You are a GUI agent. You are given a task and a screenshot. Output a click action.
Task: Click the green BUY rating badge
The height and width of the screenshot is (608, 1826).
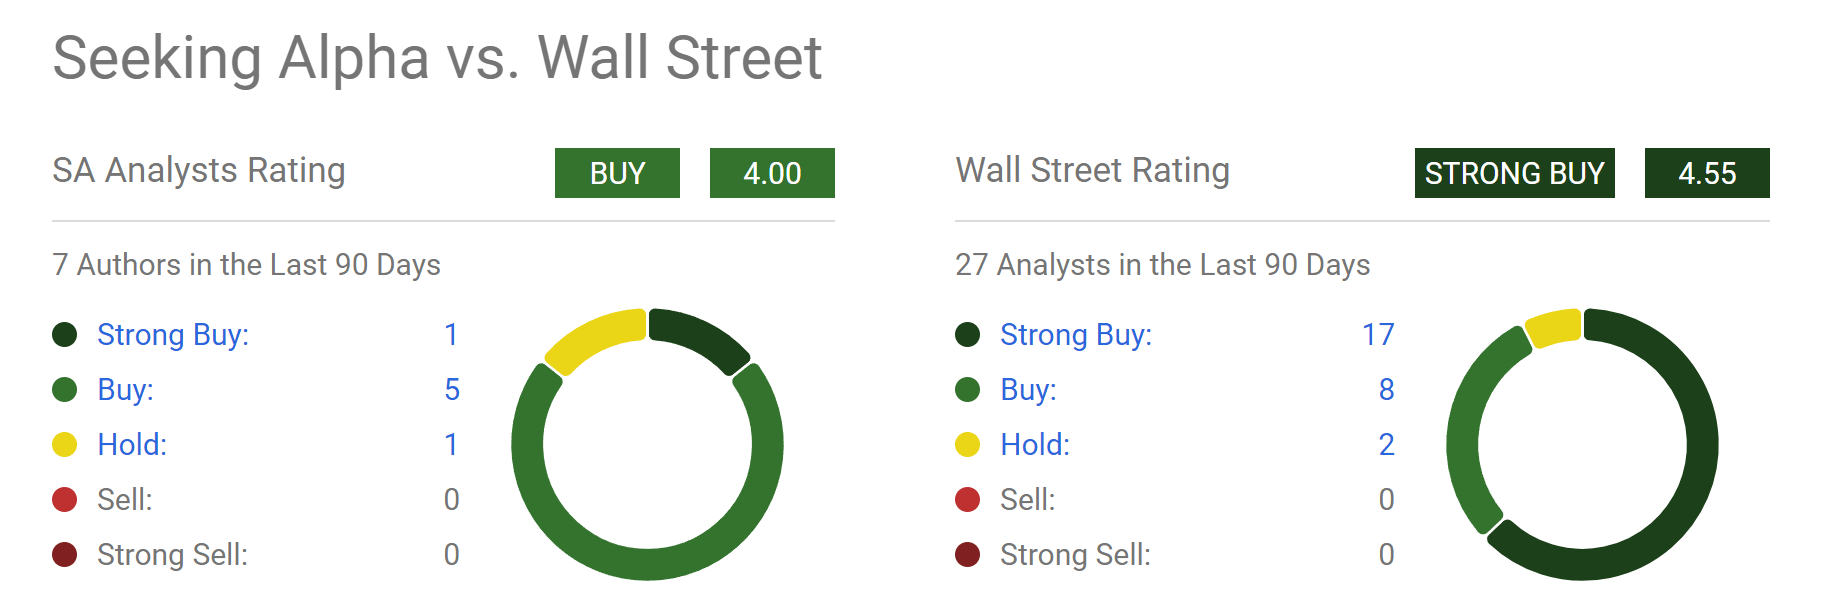(x=617, y=173)
